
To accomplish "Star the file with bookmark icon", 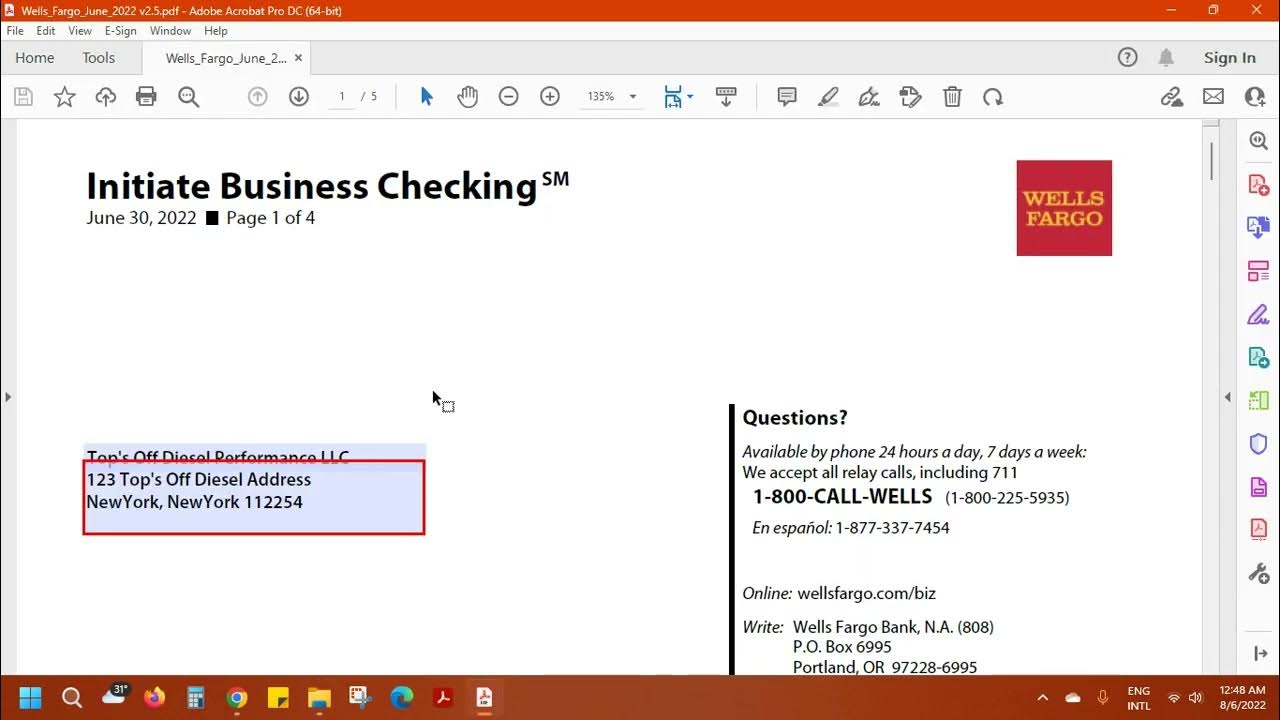I will [x=64, y=97].
